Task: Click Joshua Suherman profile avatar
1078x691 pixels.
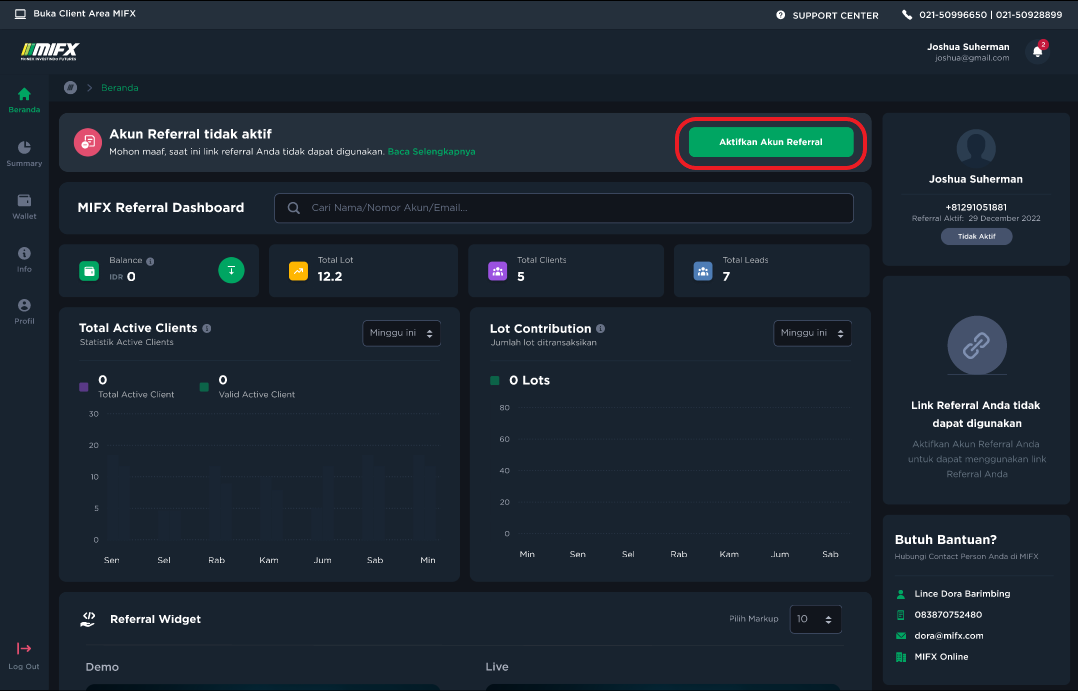Action: pyautogui.click(x=976, y=148)
